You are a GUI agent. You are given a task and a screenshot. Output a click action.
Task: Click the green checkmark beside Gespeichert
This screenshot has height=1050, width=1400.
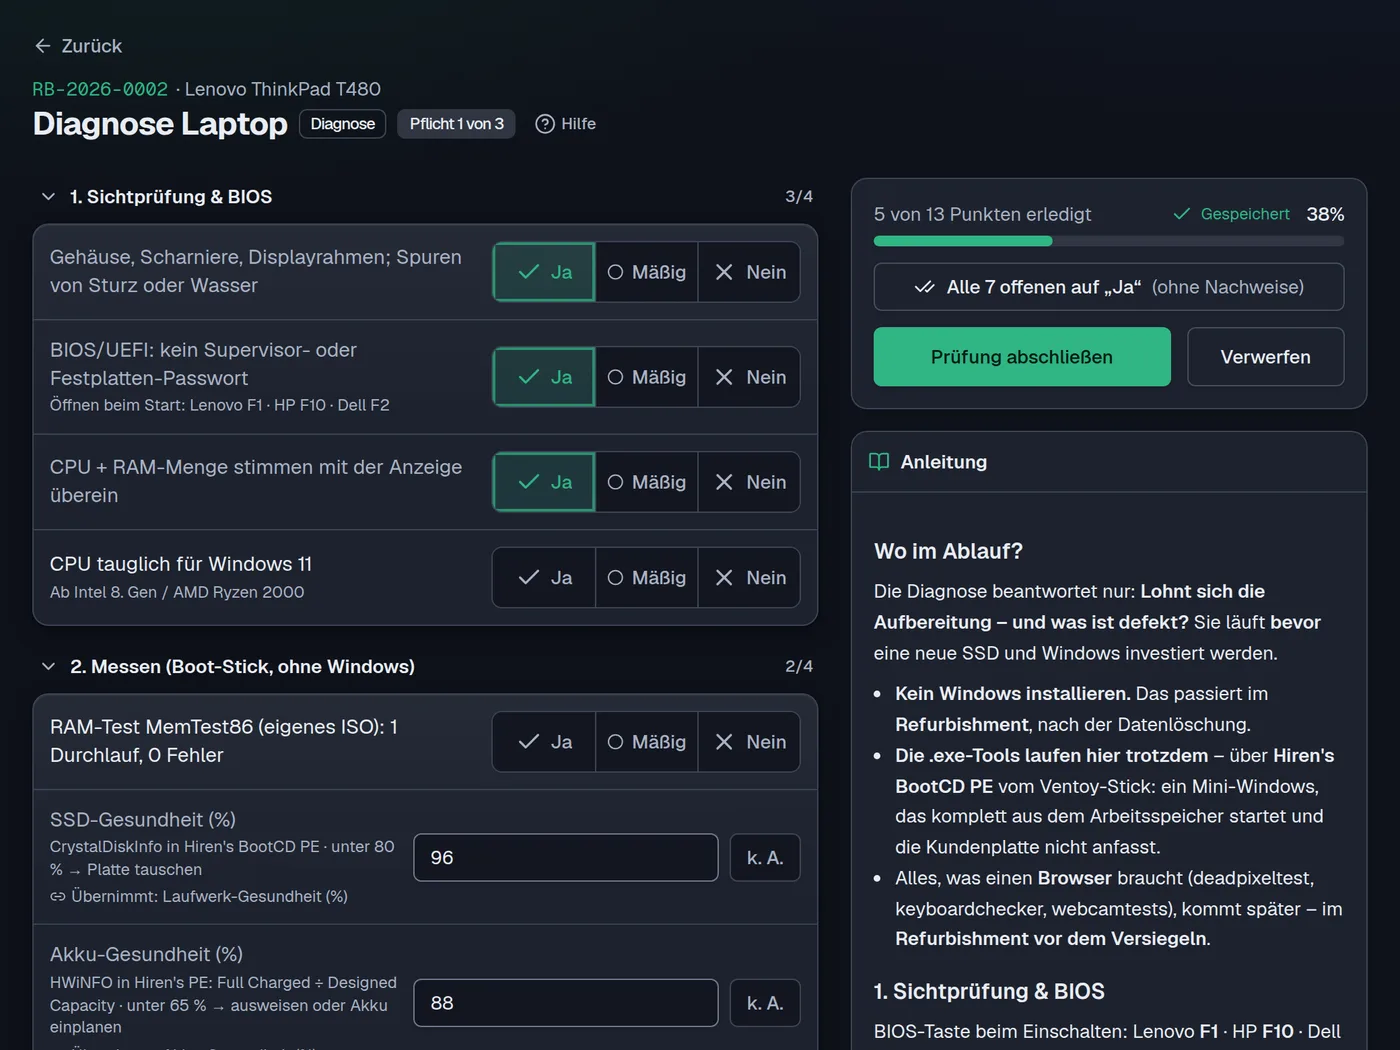[x=1182, y=214]
